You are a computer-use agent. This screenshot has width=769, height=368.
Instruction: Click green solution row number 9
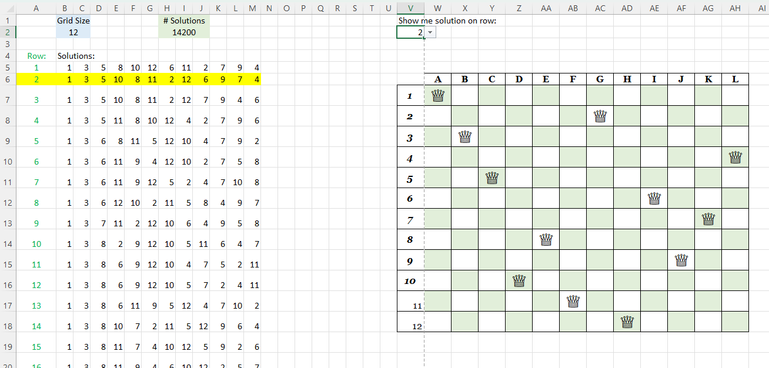pyautogui.click(x=36, y=223)
